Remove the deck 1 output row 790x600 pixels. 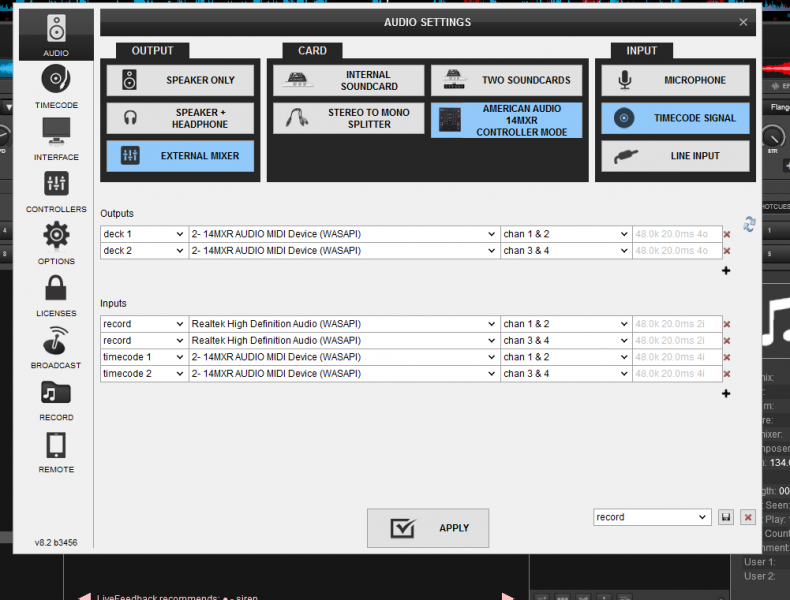tap(727, 234)
